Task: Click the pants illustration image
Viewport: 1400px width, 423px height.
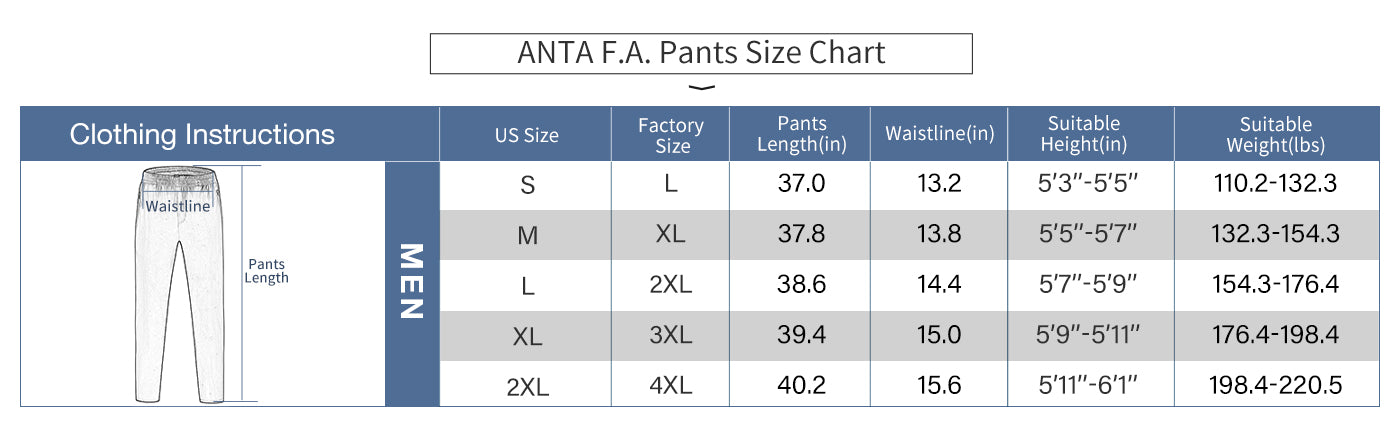Action: tap(177, 285)
